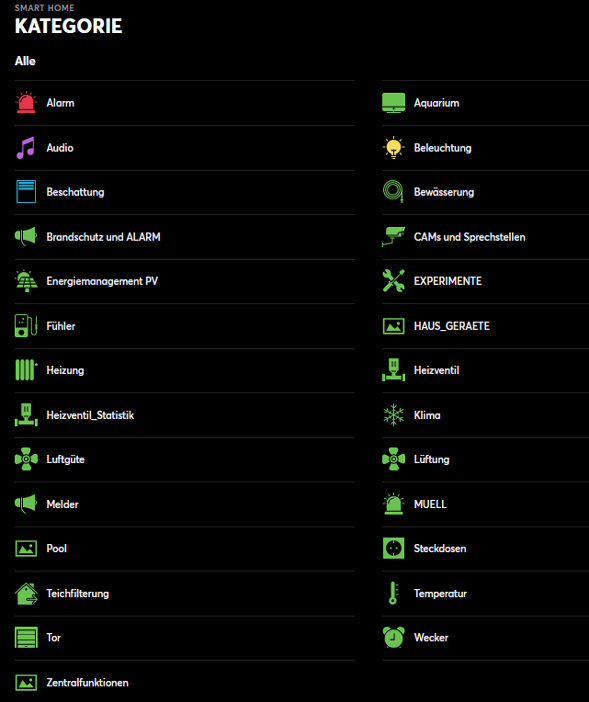The image size is (589, 702).
Task: Open the Beschattung blinds icon
Action: (x=26, y=192)
